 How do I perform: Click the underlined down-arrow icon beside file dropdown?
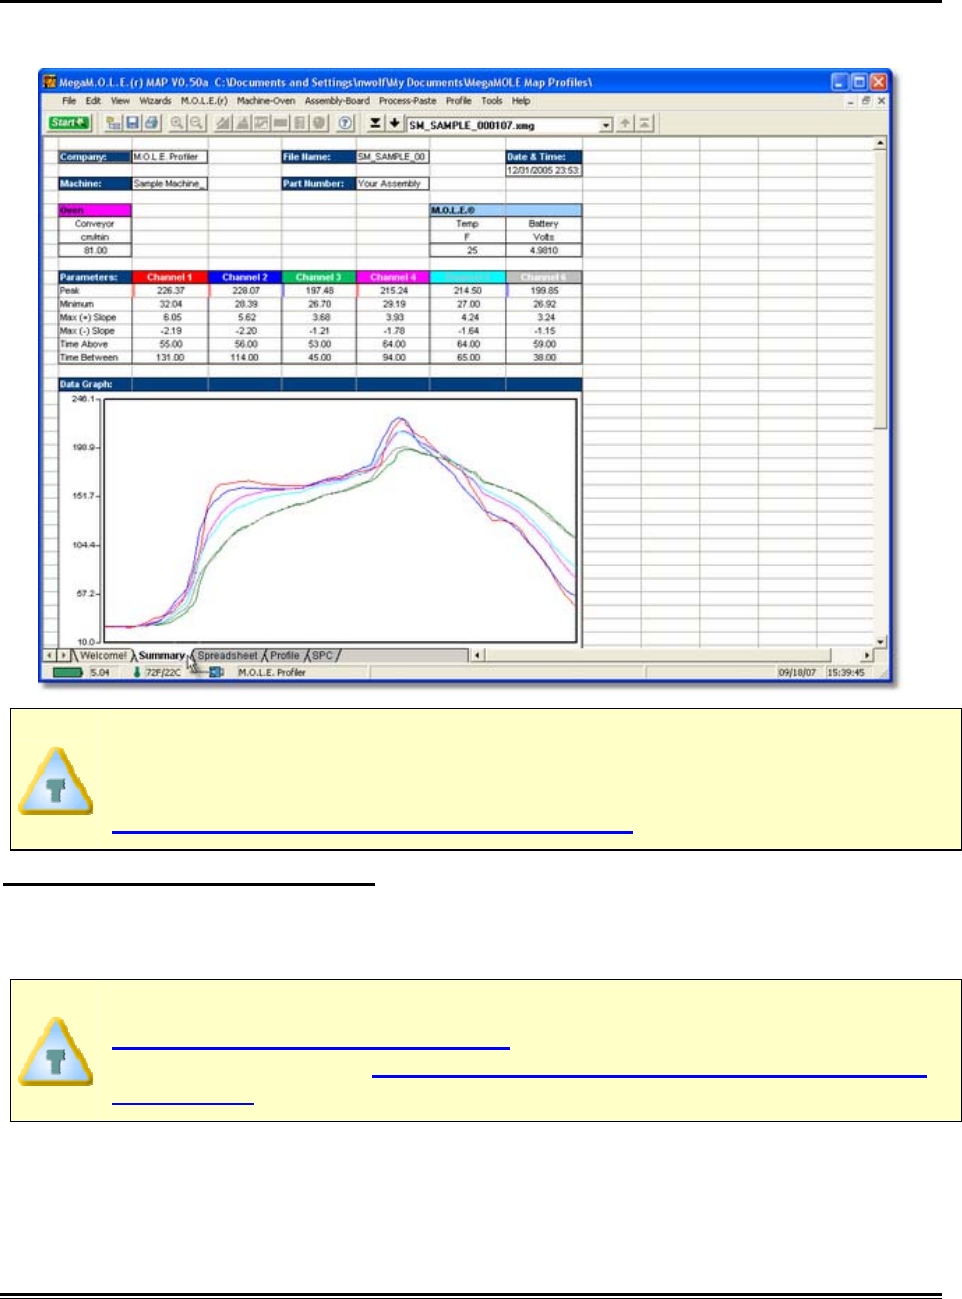[x=375, y=123]
